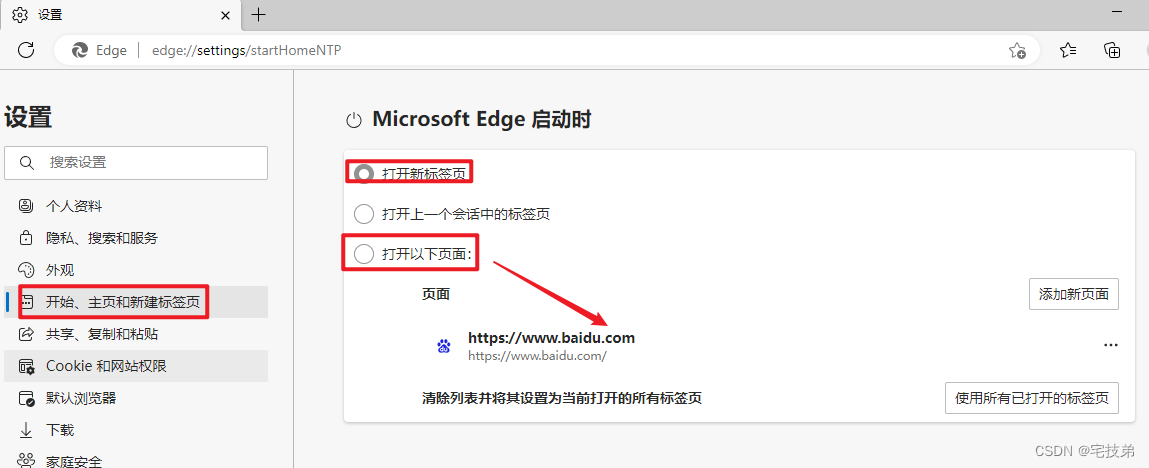
Task: Select 打开以下页面 radio option
Action: pos(363,254)
